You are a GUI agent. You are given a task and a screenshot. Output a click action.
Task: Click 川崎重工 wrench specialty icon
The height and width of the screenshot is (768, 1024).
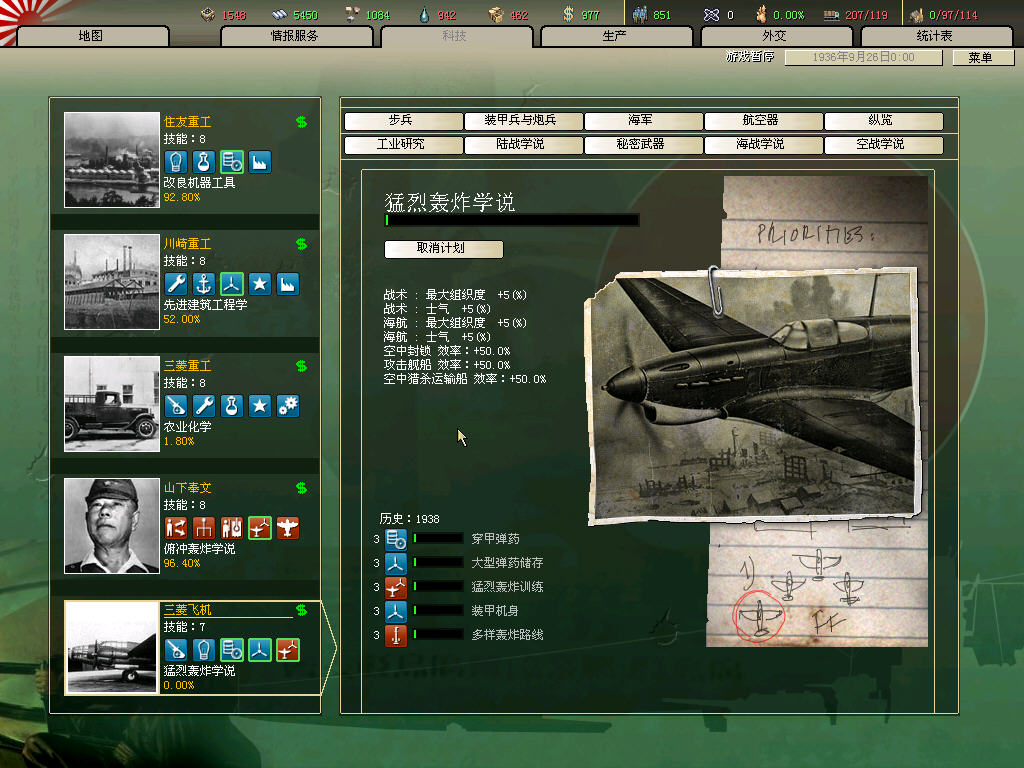pos(176,284)
